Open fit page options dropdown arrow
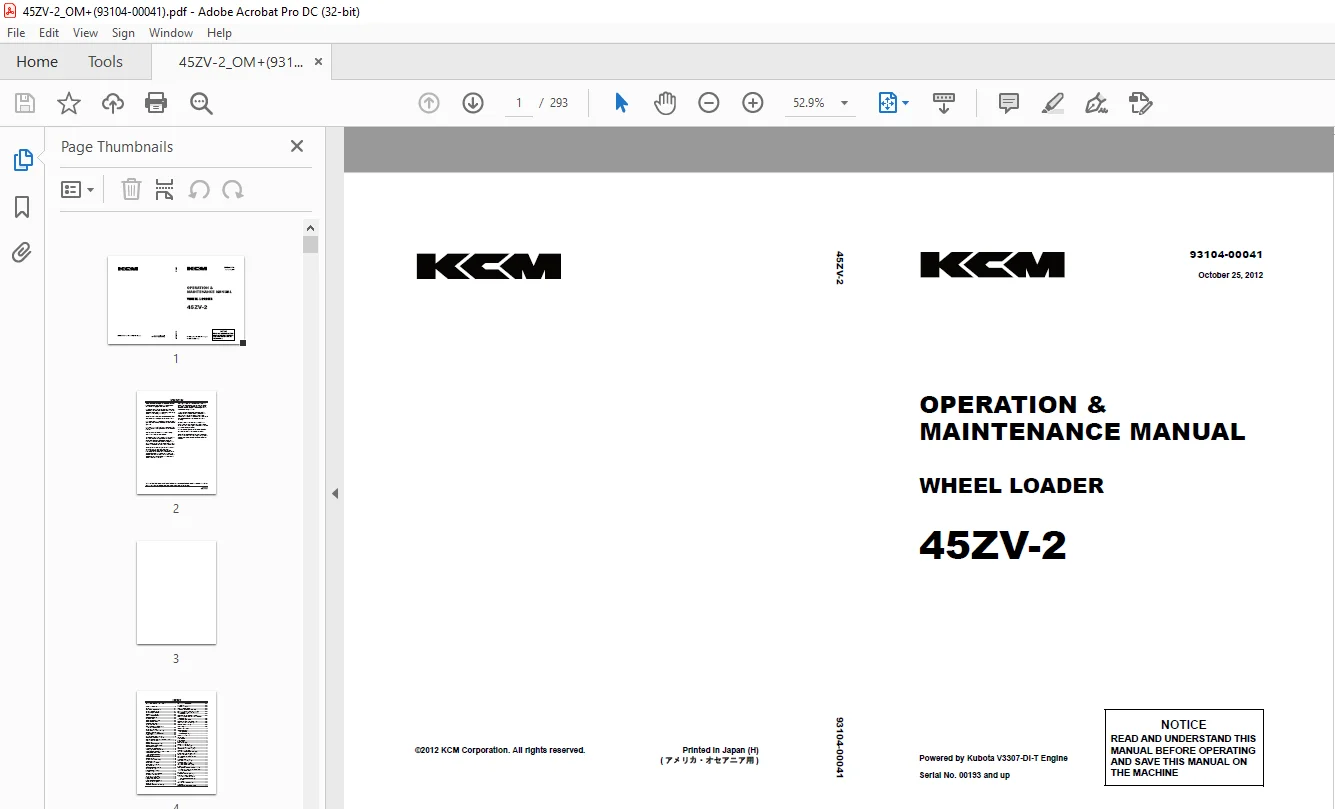The width and height of the screenshot is (1335, 809). click(906, 103)
